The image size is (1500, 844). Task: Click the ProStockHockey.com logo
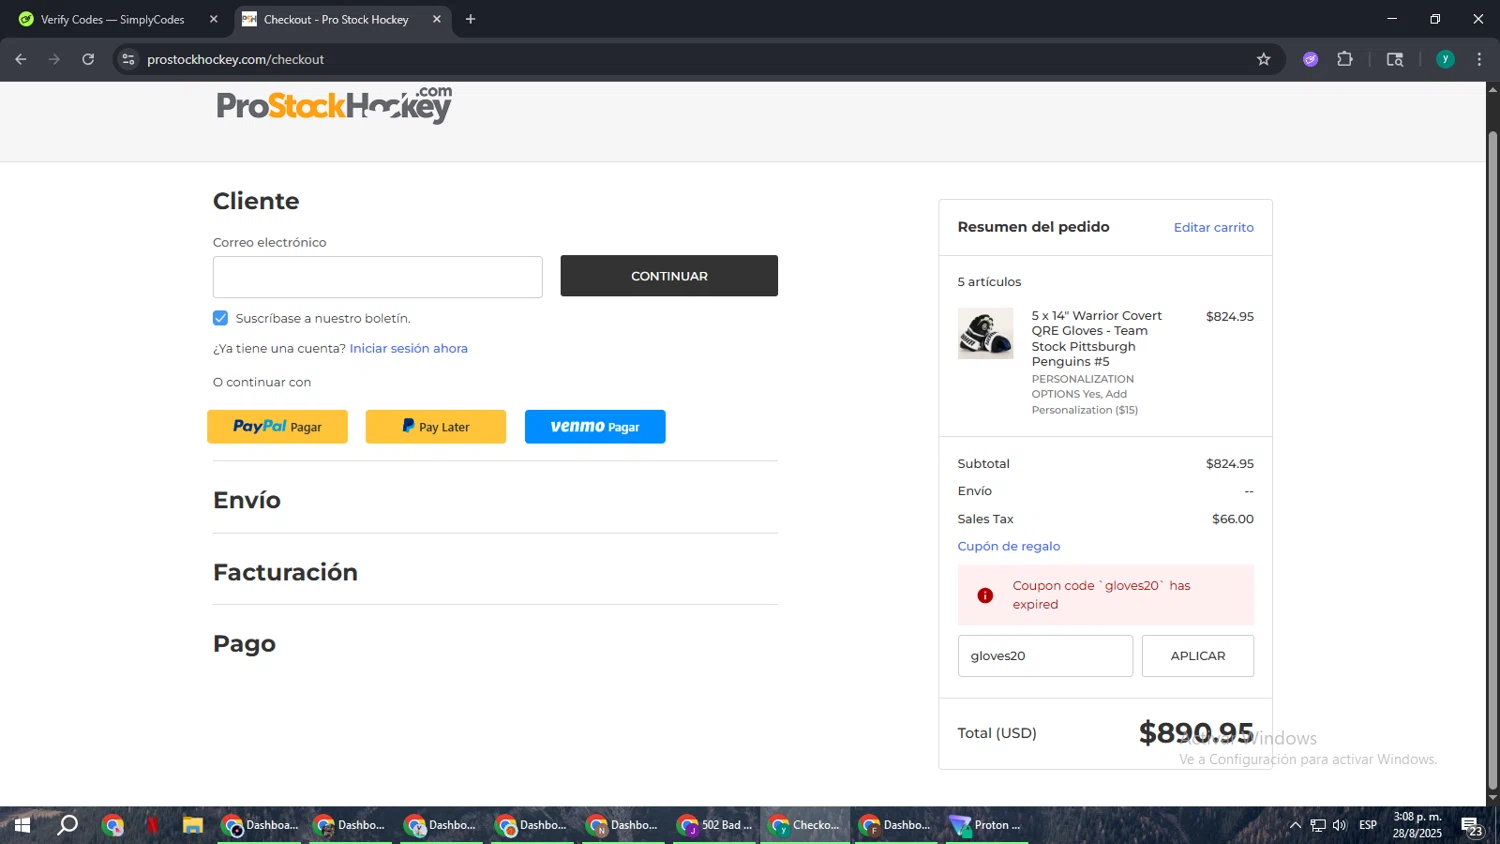click(x=334, y=105)
